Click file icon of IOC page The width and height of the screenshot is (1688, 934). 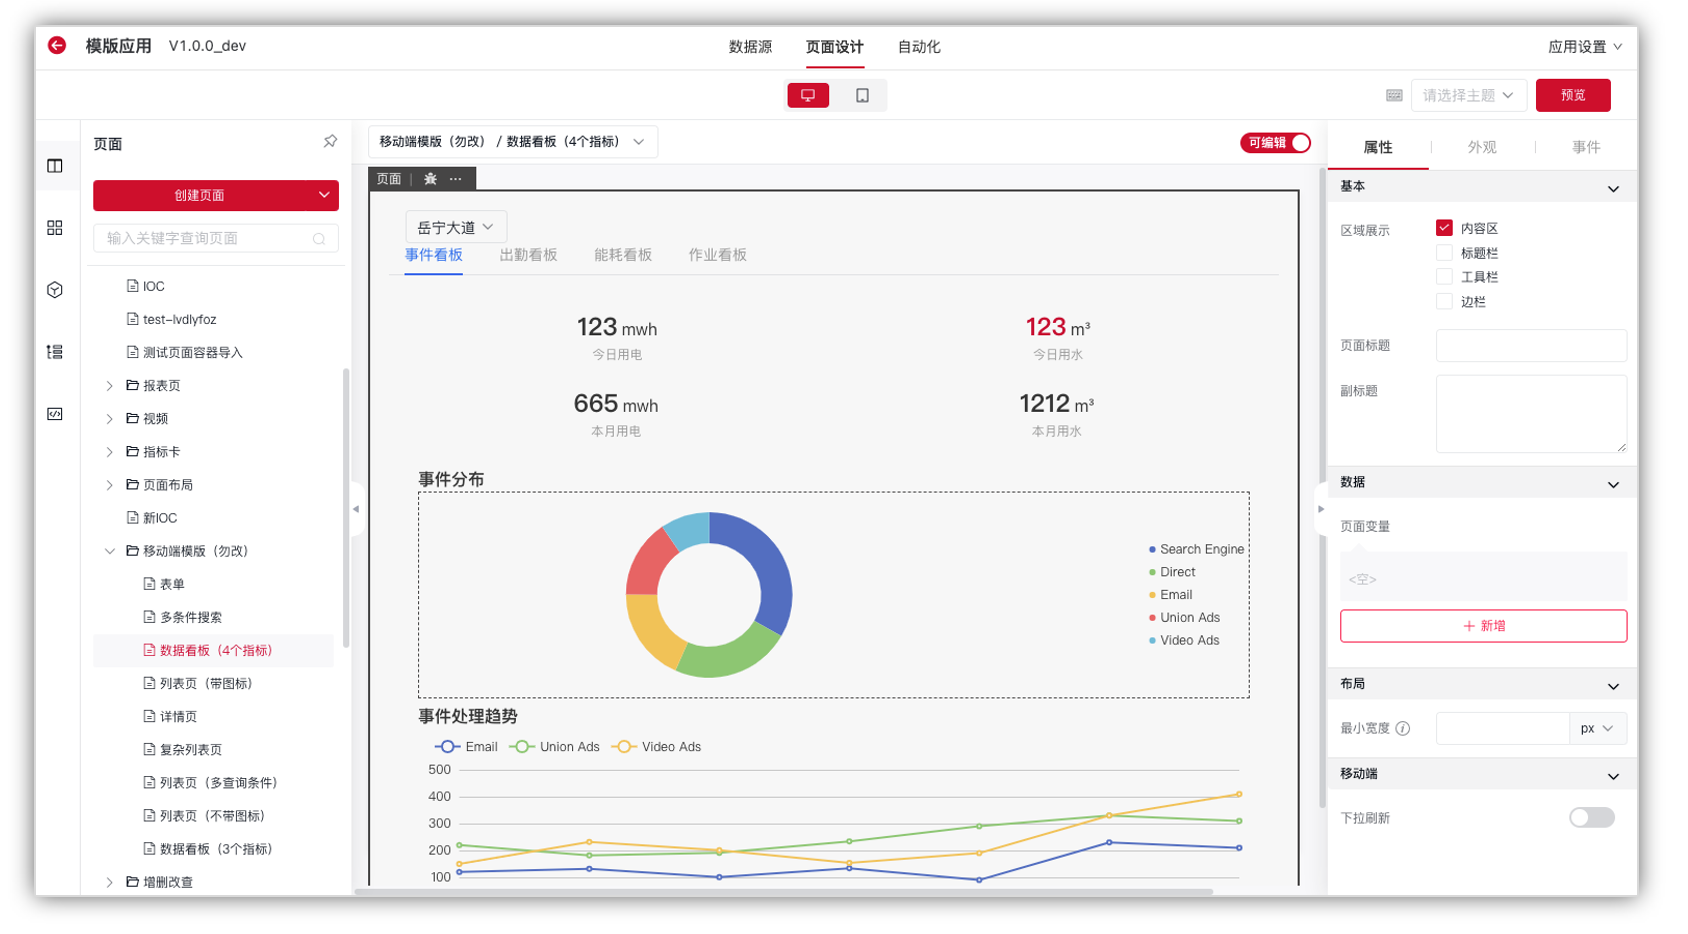pos(132,286)
